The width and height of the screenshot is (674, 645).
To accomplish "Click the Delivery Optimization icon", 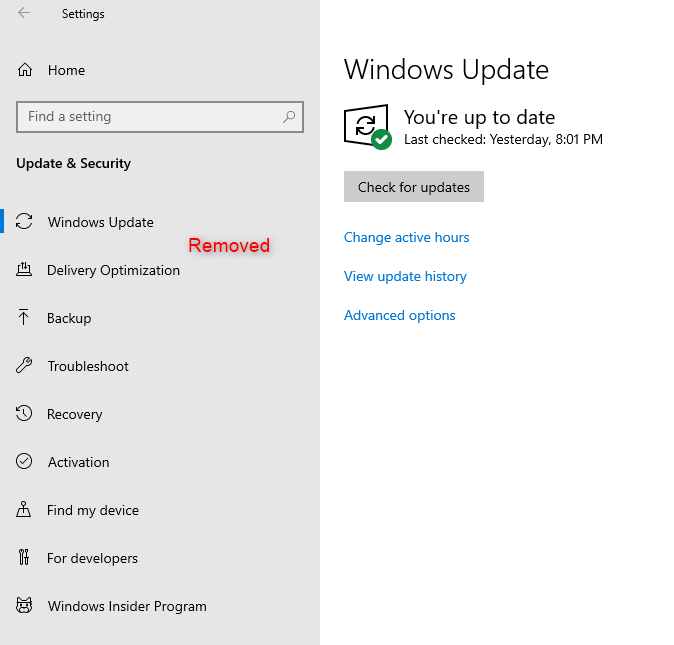I will (24, 269).
